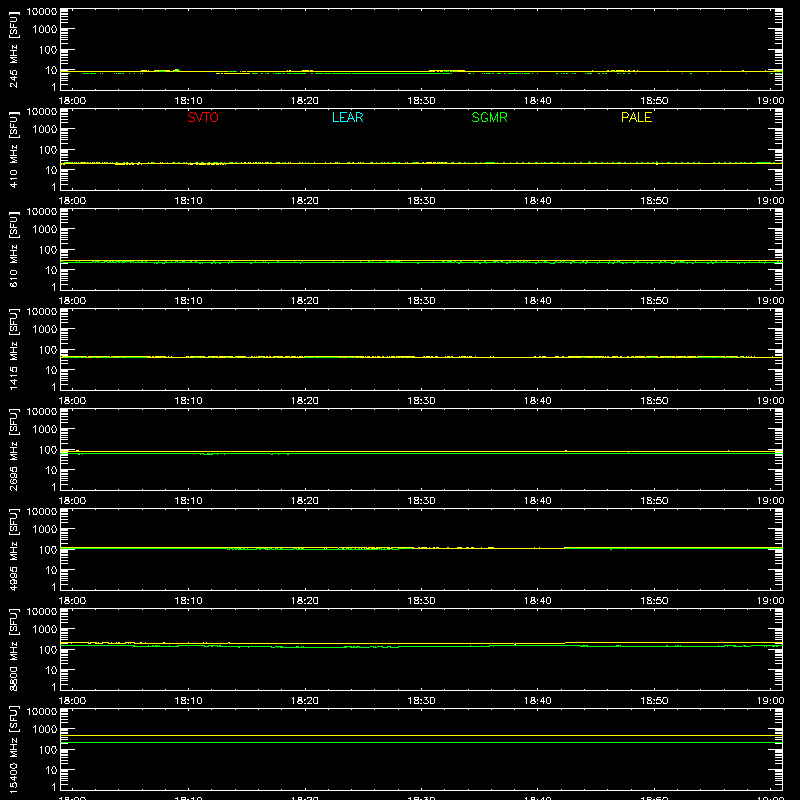The height and width of the screenshot is (800, 800).
Task: Select the 8800 MHz [SFU] axis title
Action: click(x=13, y=649)
